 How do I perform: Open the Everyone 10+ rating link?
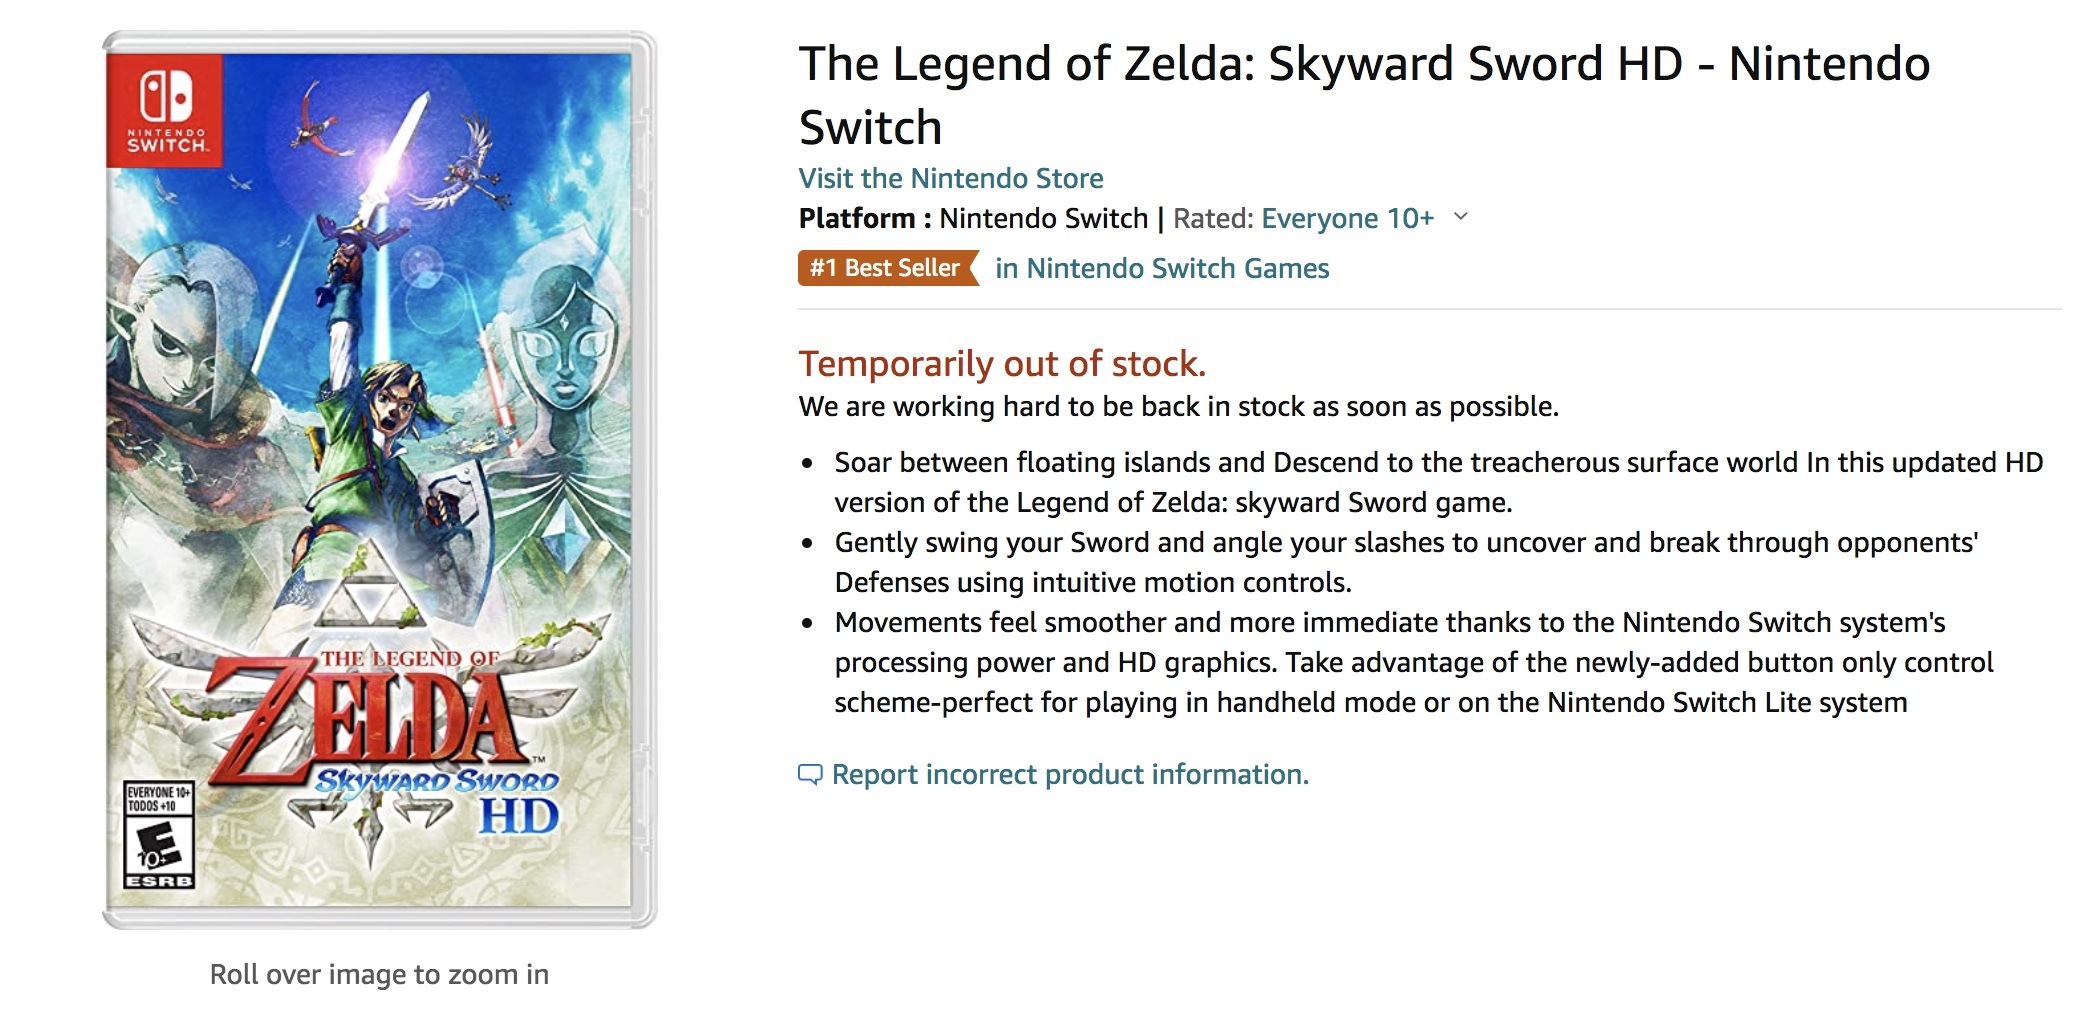1347,218
